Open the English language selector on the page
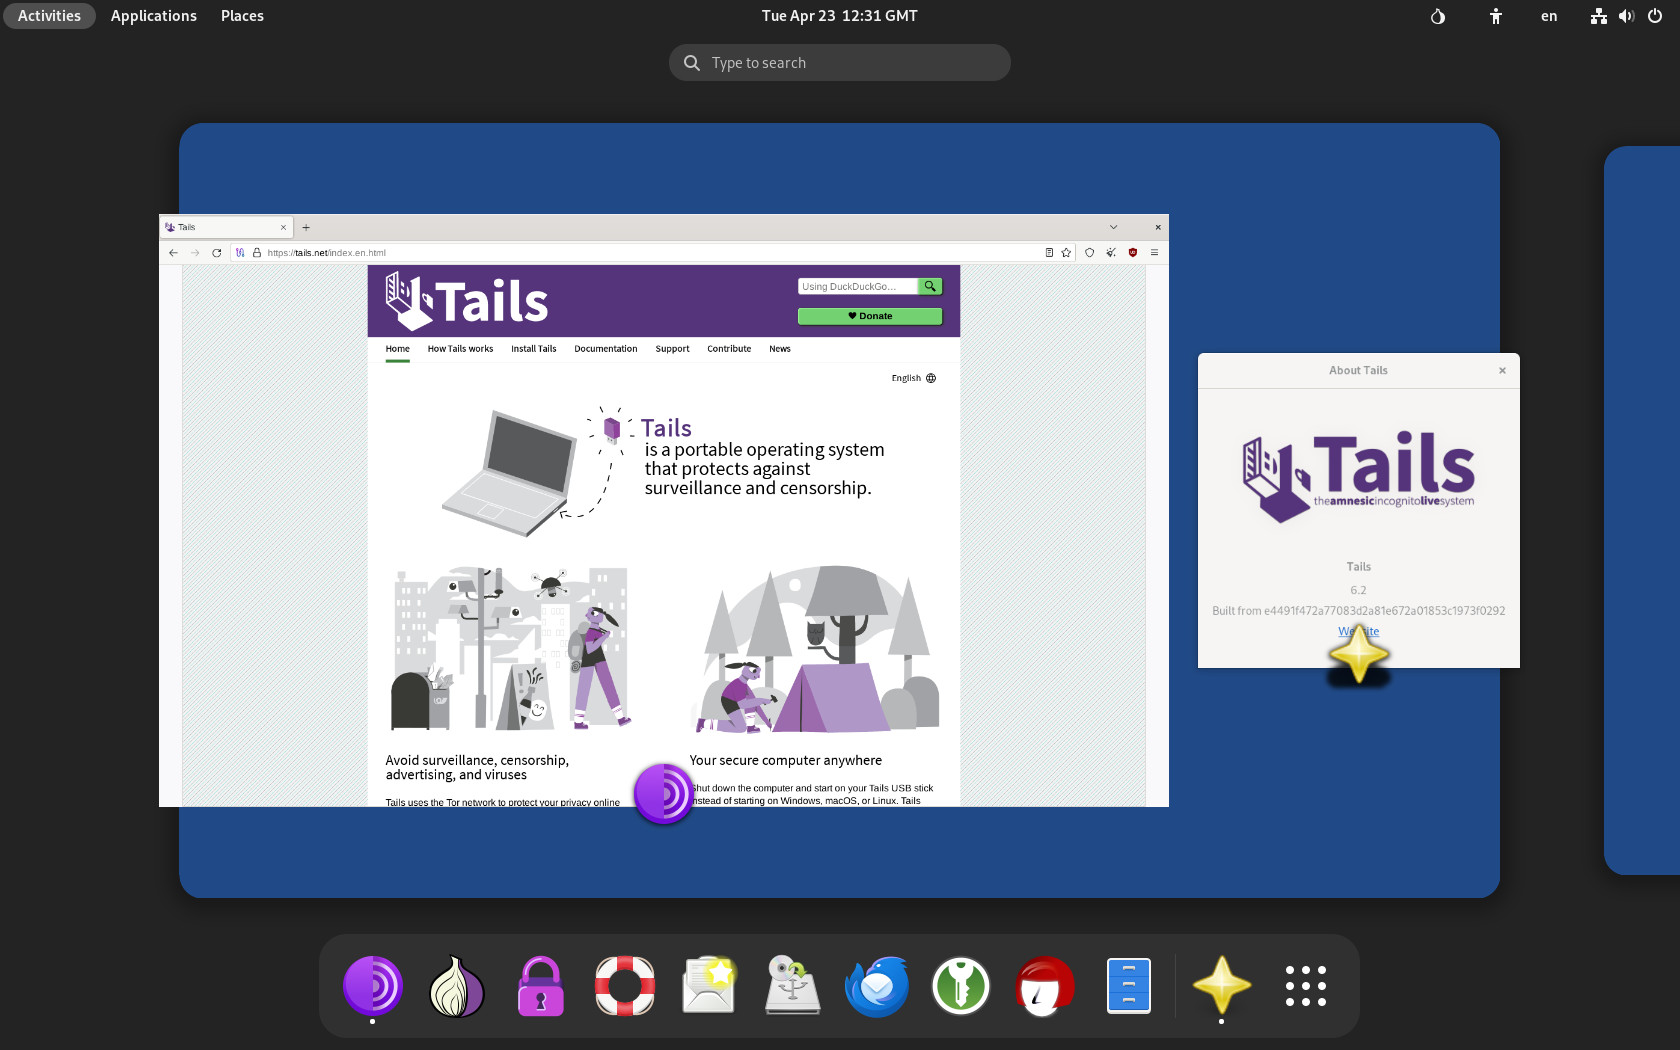 [x=914, y=378]
